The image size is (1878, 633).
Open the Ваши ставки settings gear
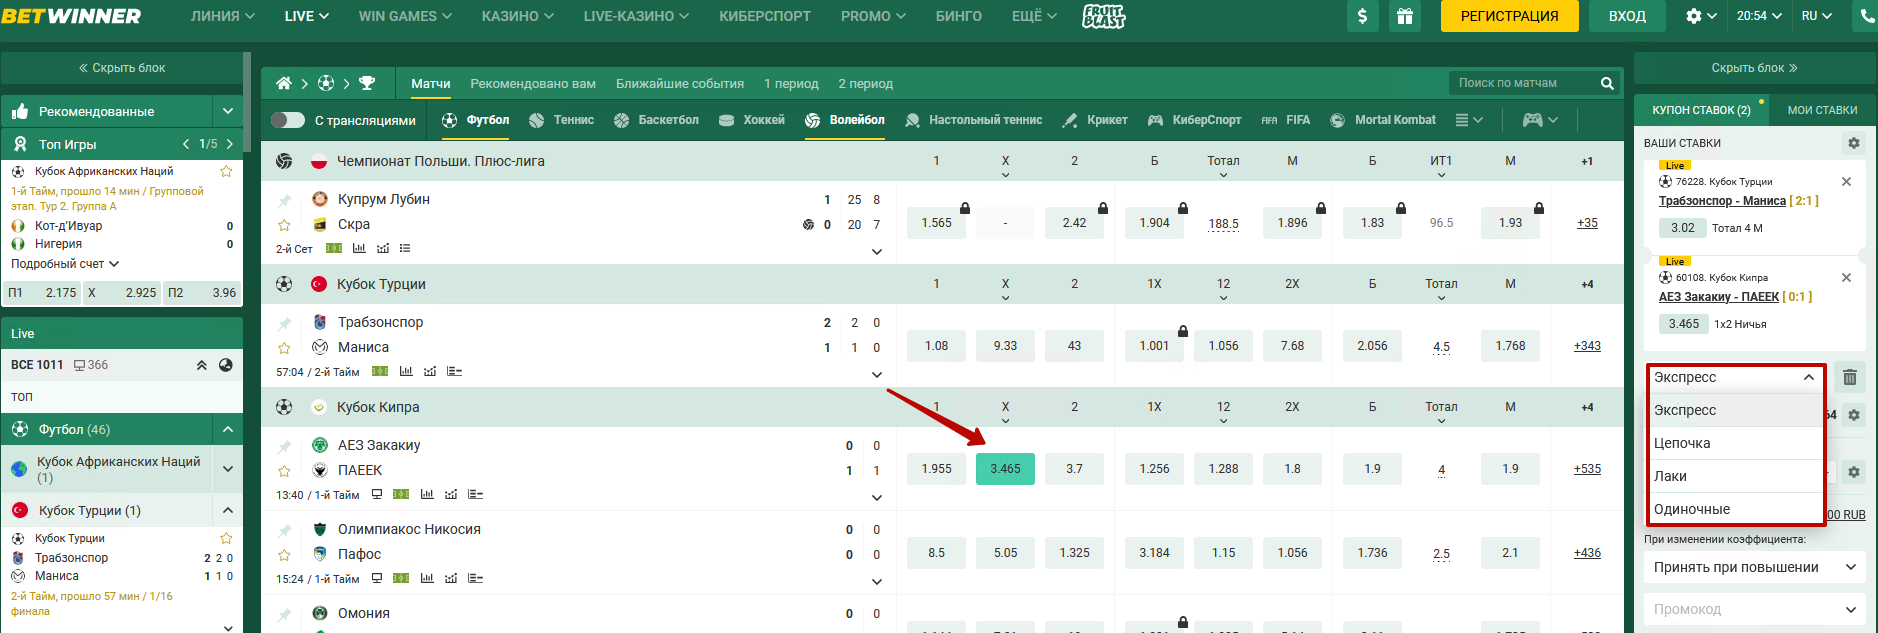[1853, 143]
